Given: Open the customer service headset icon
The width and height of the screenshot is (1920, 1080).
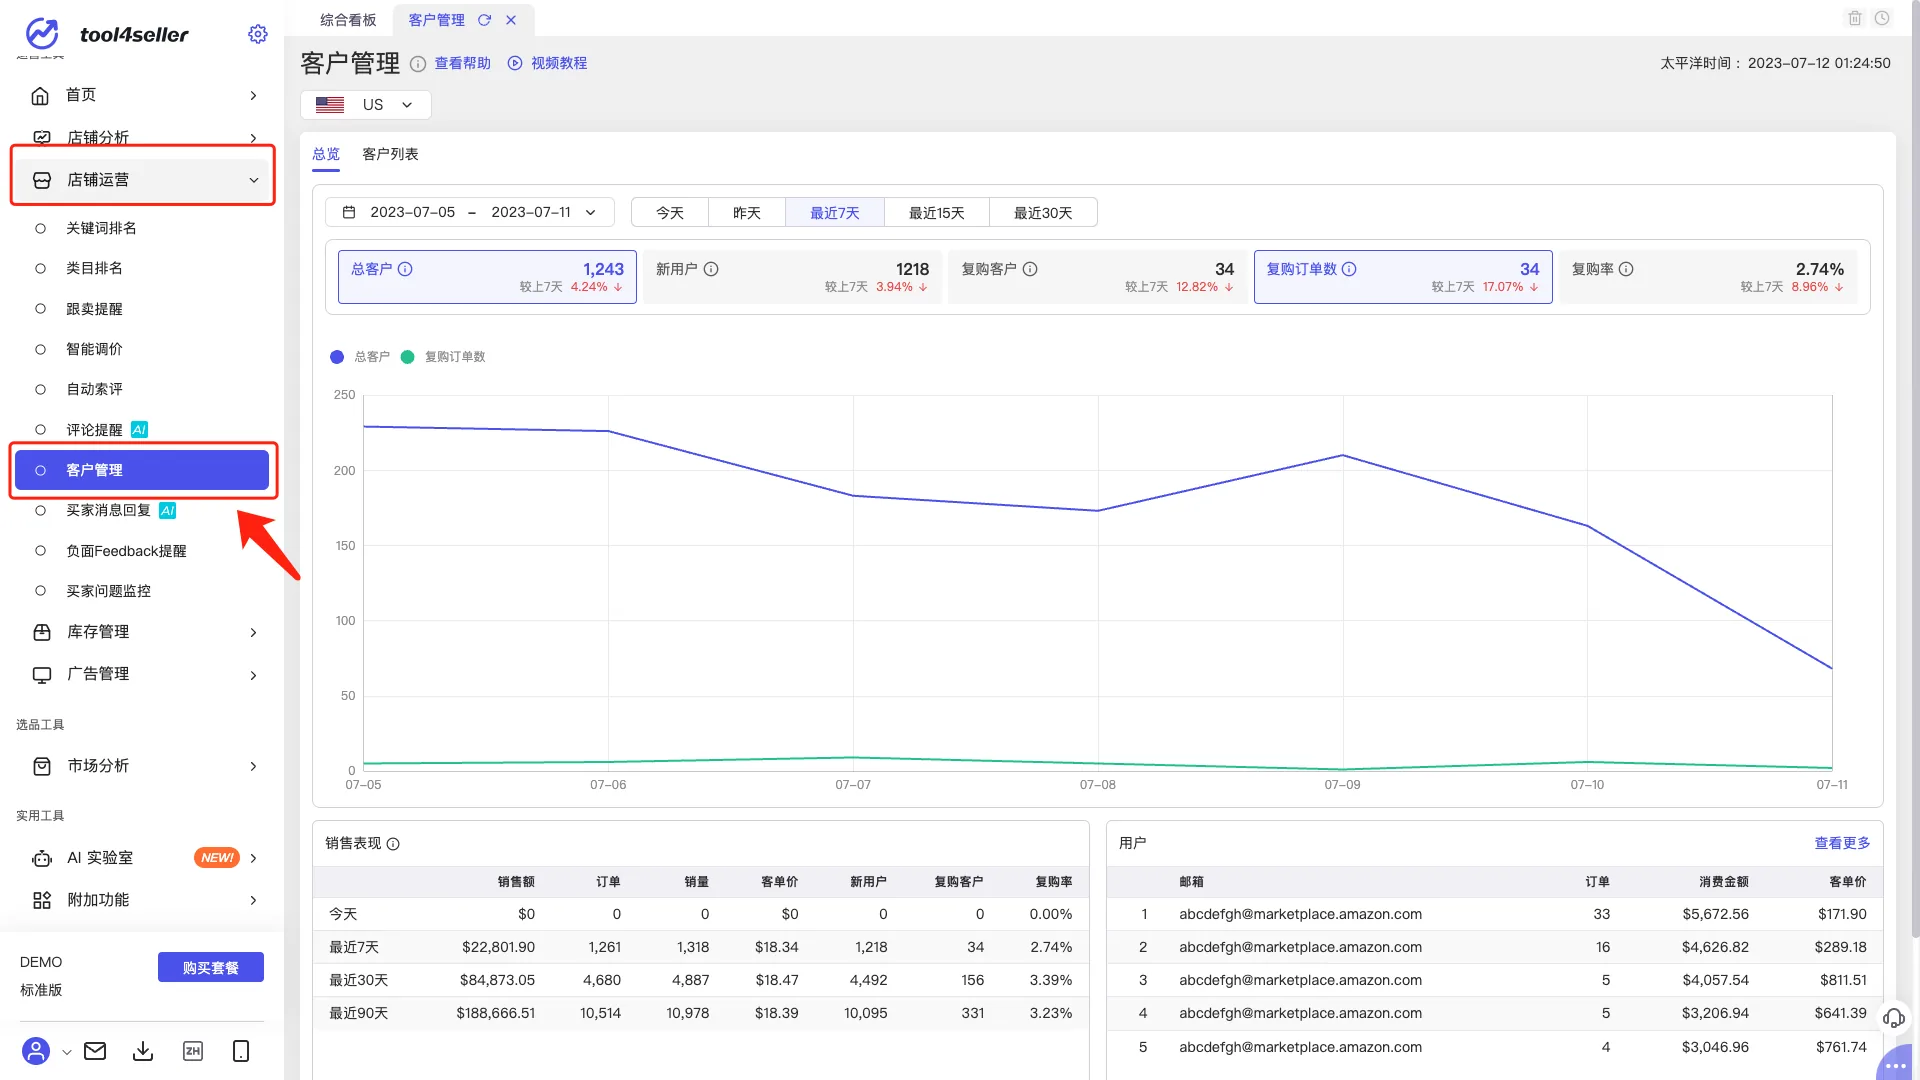Looking at the screenshot, I should [x=1894, y=1018].
